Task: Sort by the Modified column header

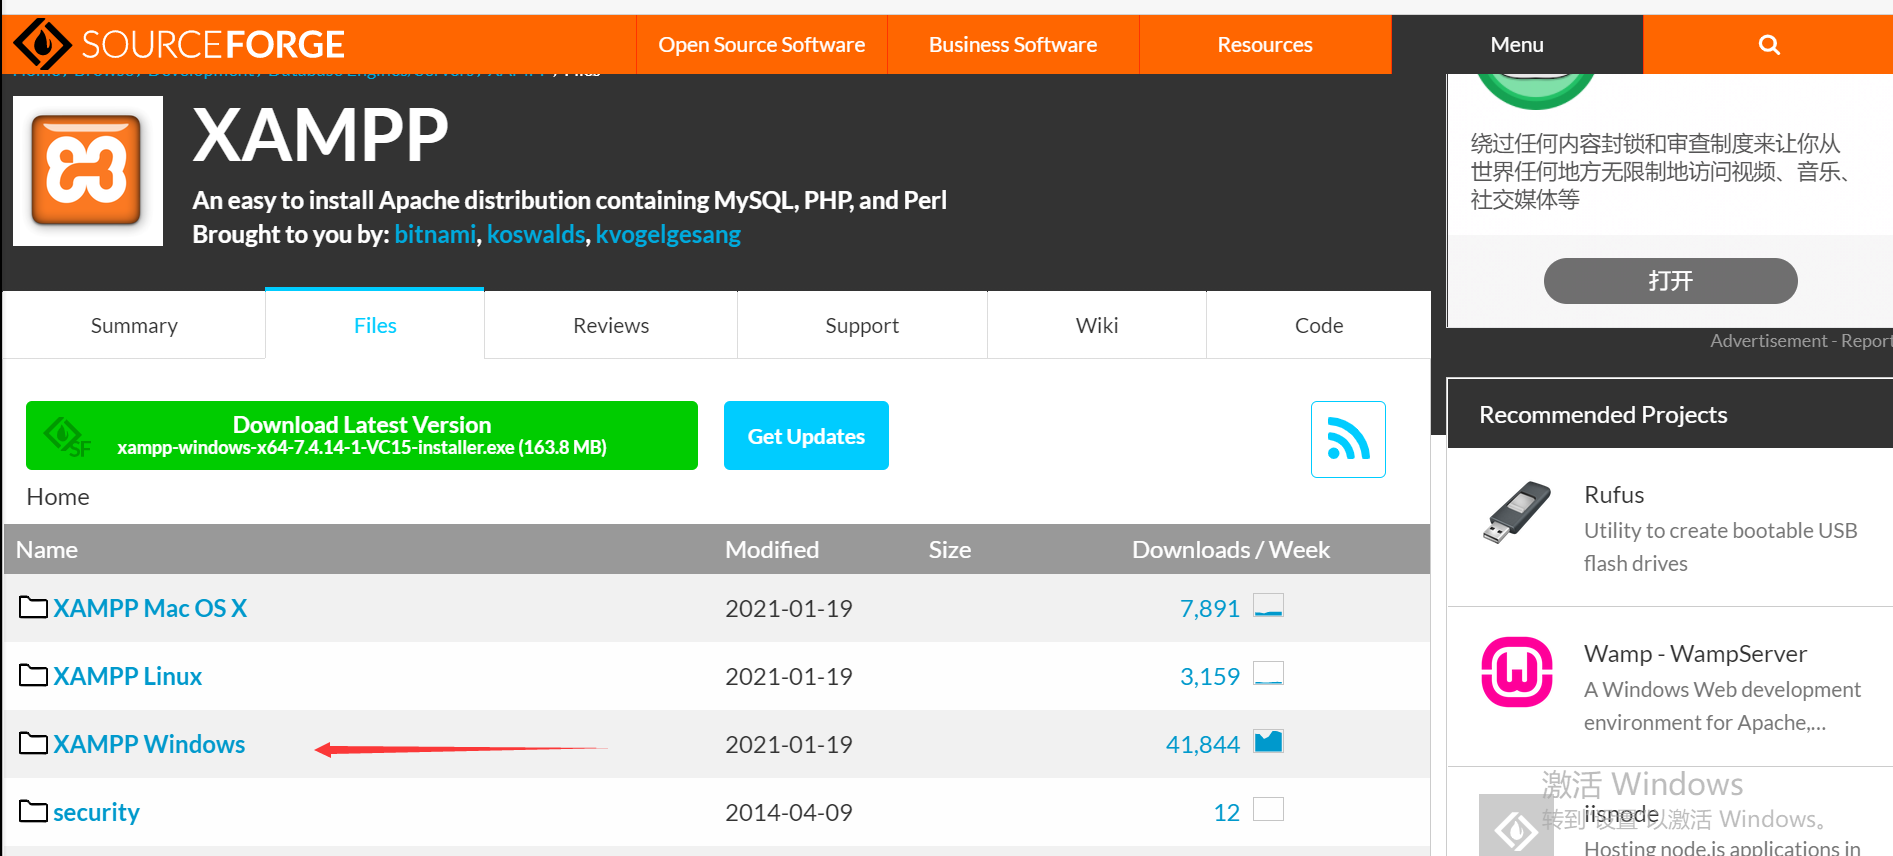Action: tap(772, 549)
